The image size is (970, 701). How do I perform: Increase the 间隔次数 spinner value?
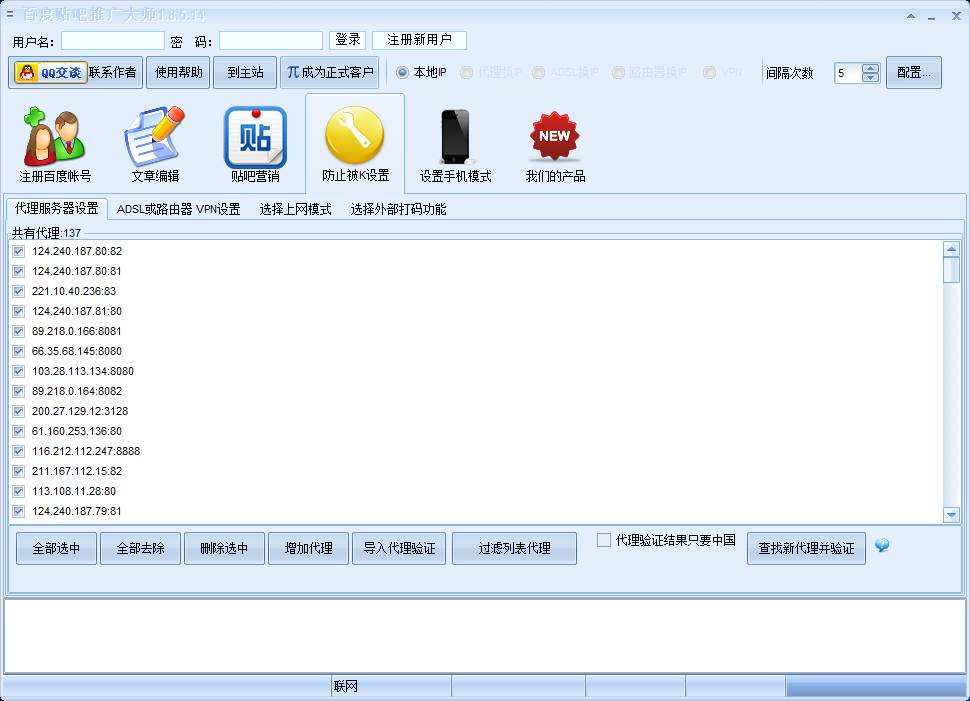pyautogui.click(x=870, y=68)
